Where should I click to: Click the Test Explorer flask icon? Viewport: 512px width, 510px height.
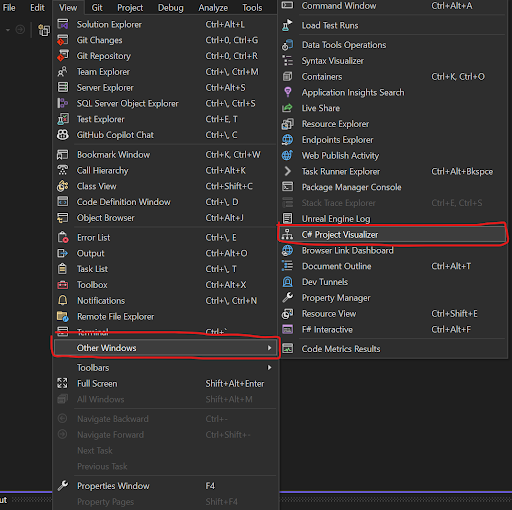point(63,119)
